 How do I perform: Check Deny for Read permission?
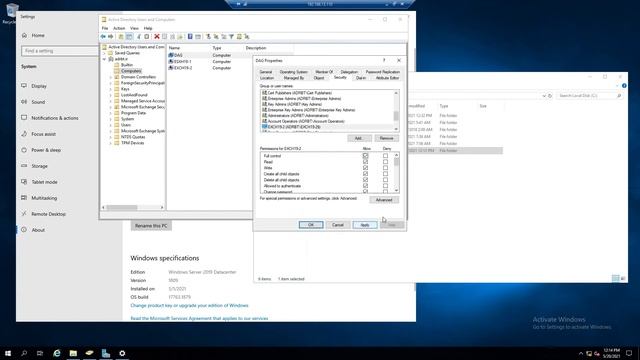tap(385, 162)
